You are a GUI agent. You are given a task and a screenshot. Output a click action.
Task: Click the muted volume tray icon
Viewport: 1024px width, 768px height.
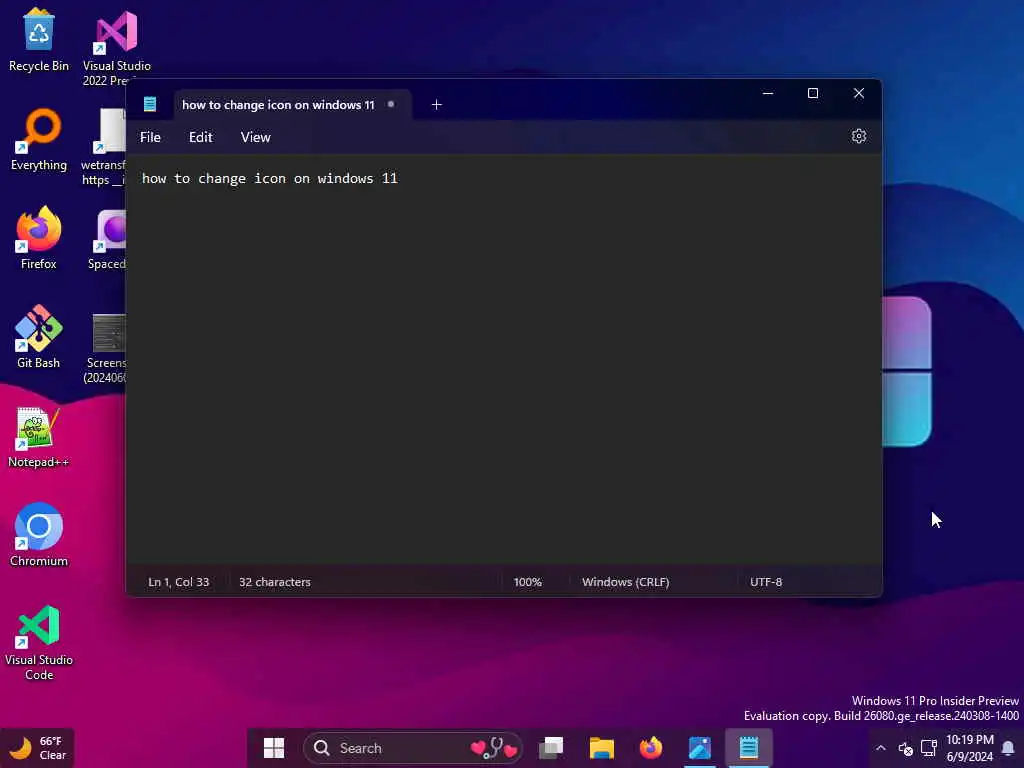tap(905, 748)
